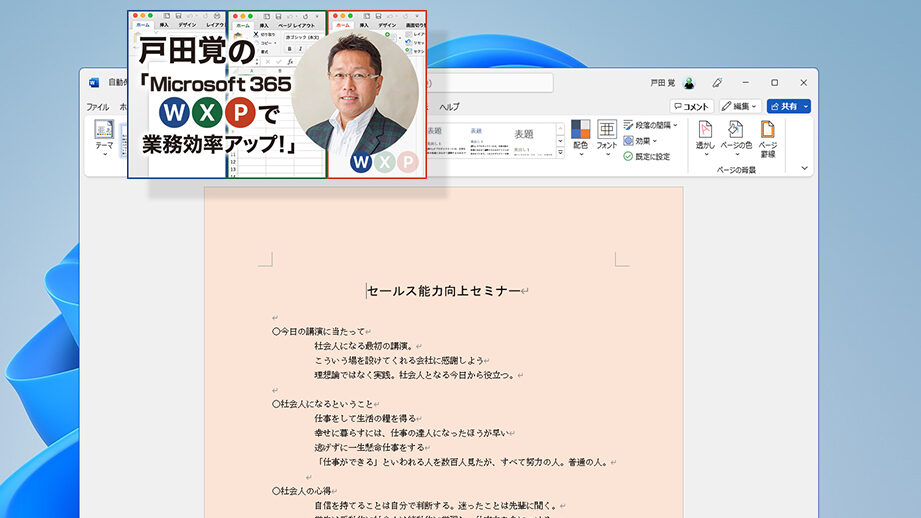The image size is (921, 518).
Task: Click the line starting 幸せに暮らすには
Action: [411, 433]
